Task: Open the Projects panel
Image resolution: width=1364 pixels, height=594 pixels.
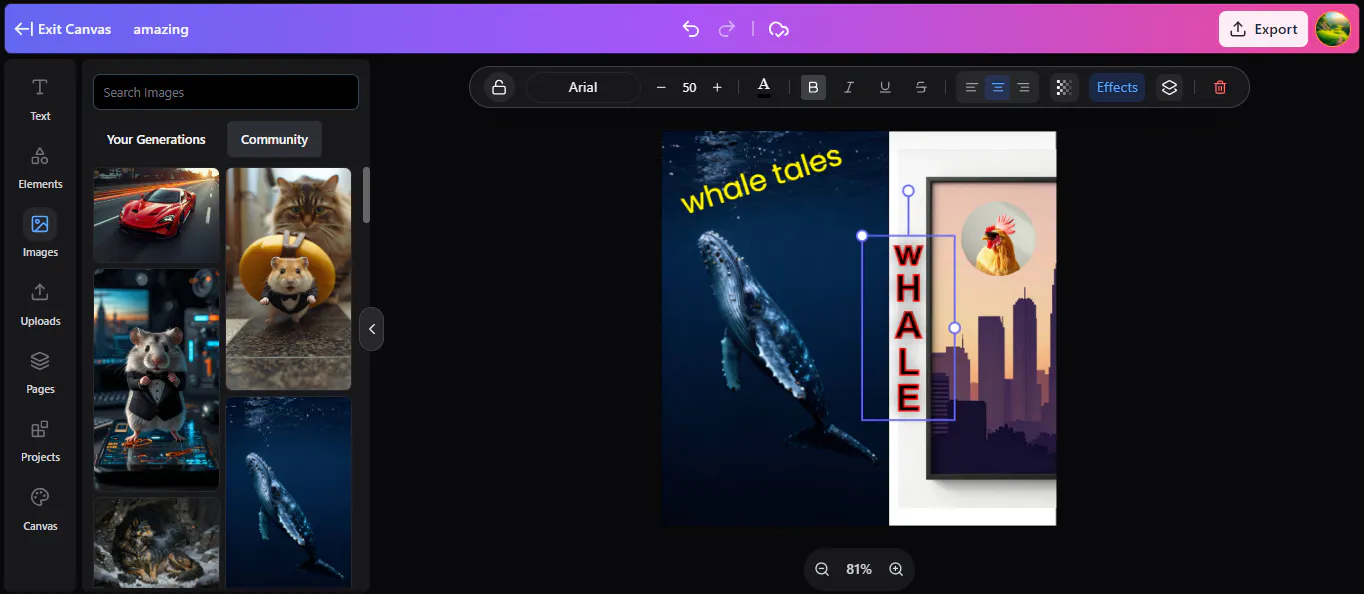Action: [x=40, y=440]
